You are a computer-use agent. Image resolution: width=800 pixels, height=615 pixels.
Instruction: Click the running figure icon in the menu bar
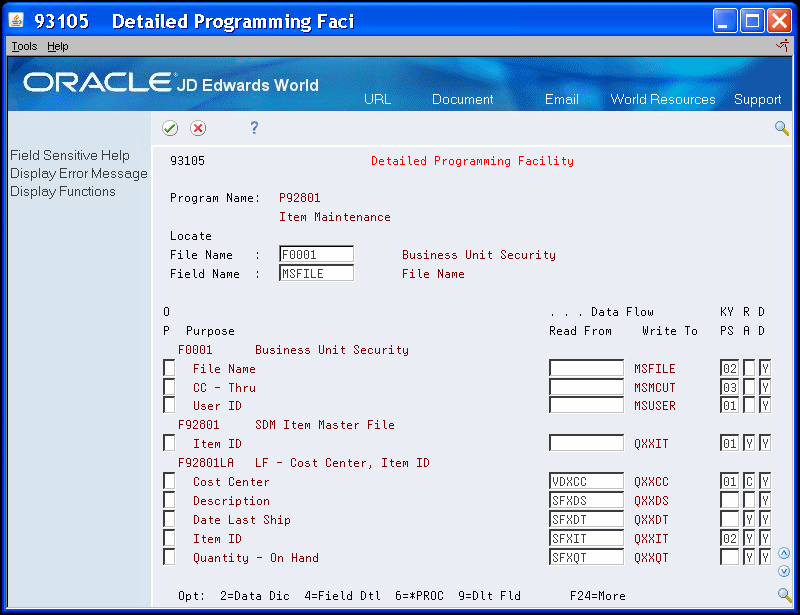pos(783,46)
